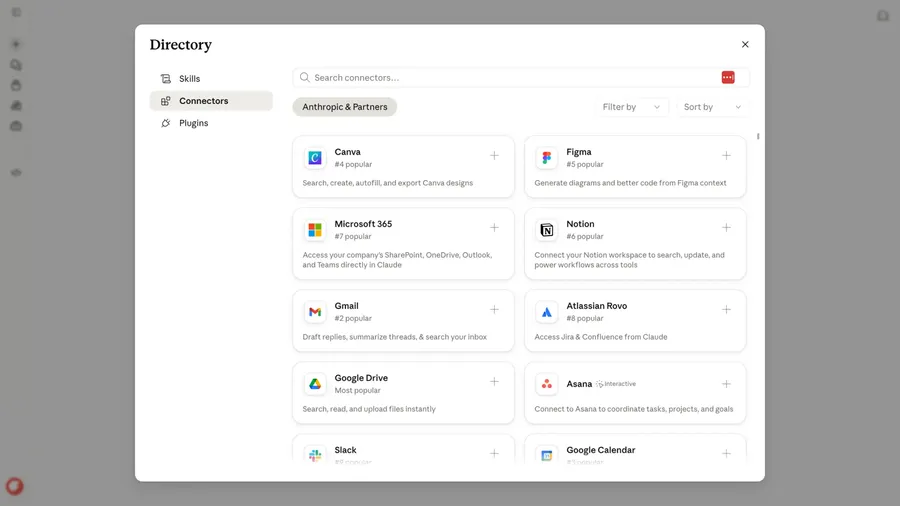Screen dimensions: 900x506
Task: Add the Figma connector with plus icon
Action: [726, 155]
